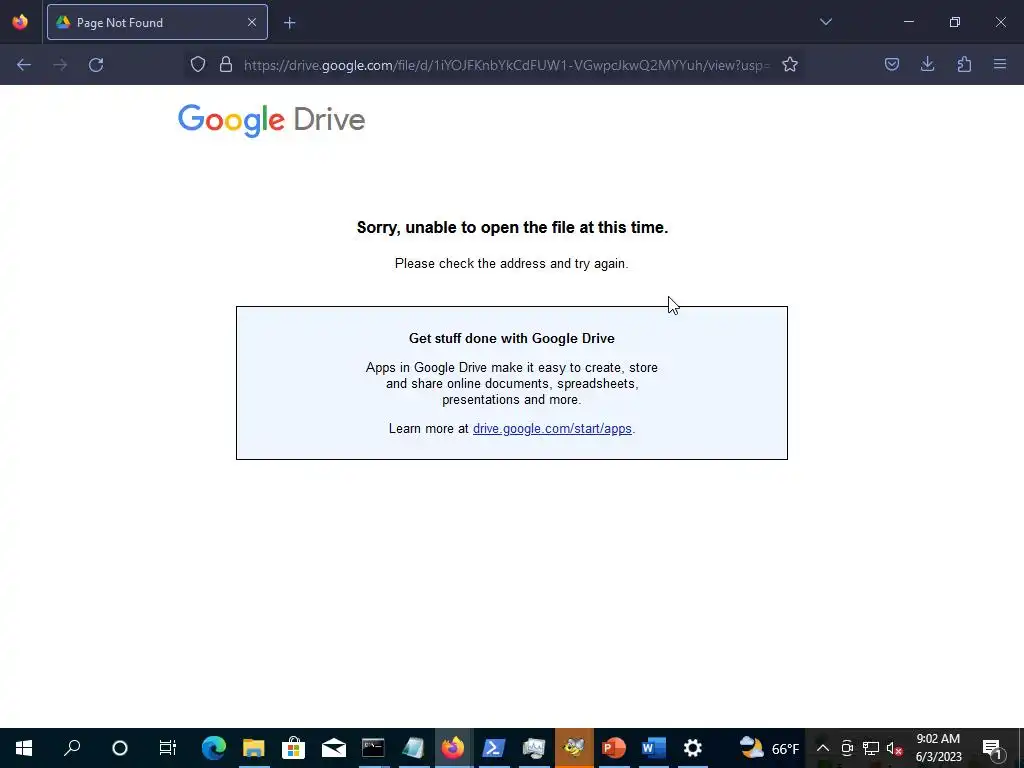1024x768 pixels.
Task: Open the Firefox downloads panel
Action: click(927, 65)
